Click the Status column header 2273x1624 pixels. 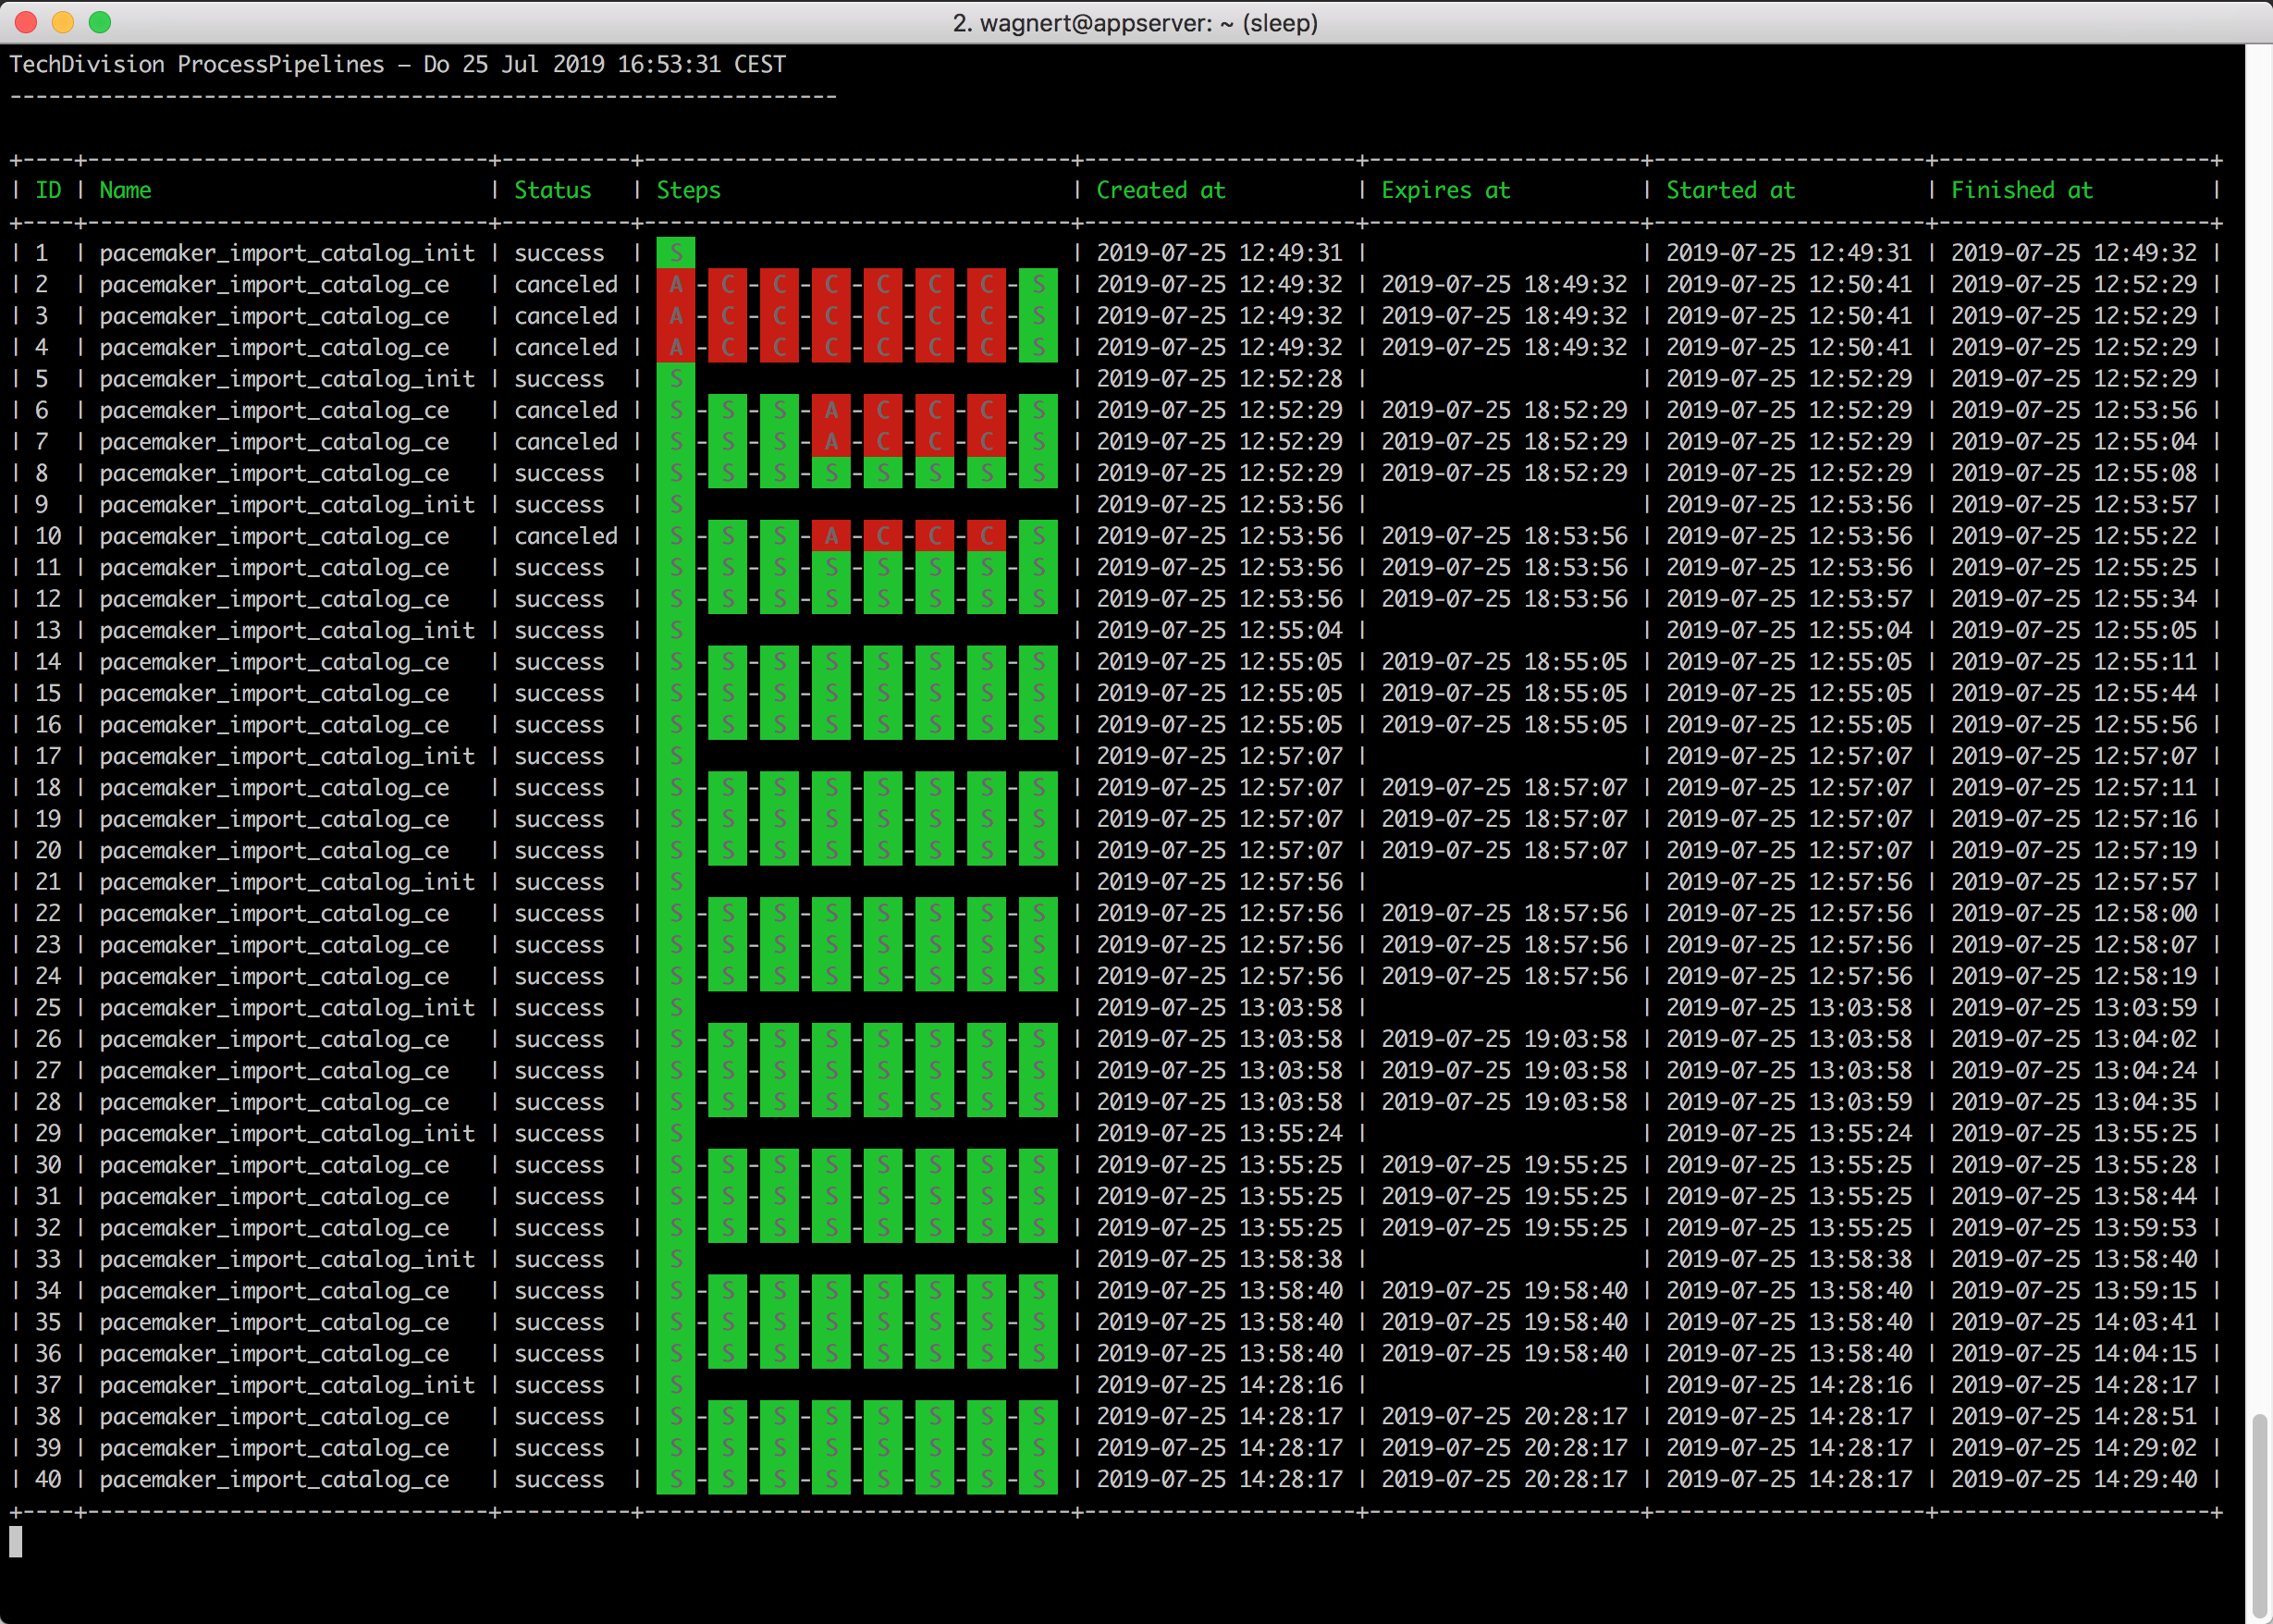click(x=552, y=190)
